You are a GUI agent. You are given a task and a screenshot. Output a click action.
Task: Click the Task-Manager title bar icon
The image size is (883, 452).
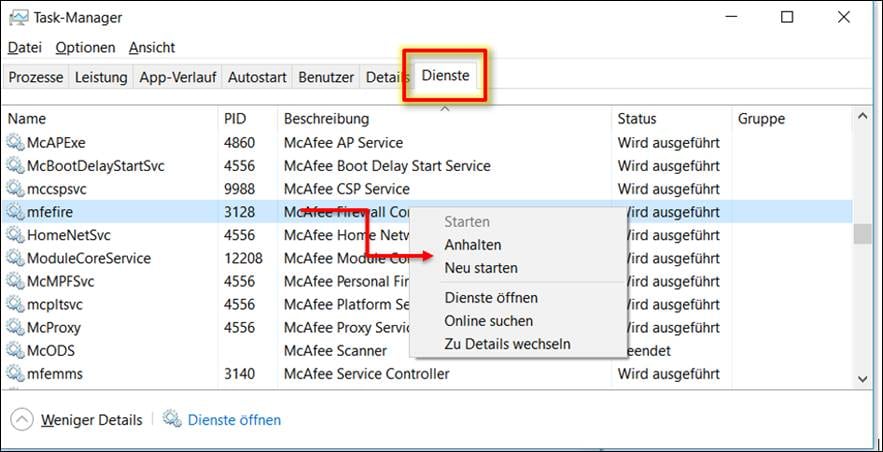pos(19,17)
